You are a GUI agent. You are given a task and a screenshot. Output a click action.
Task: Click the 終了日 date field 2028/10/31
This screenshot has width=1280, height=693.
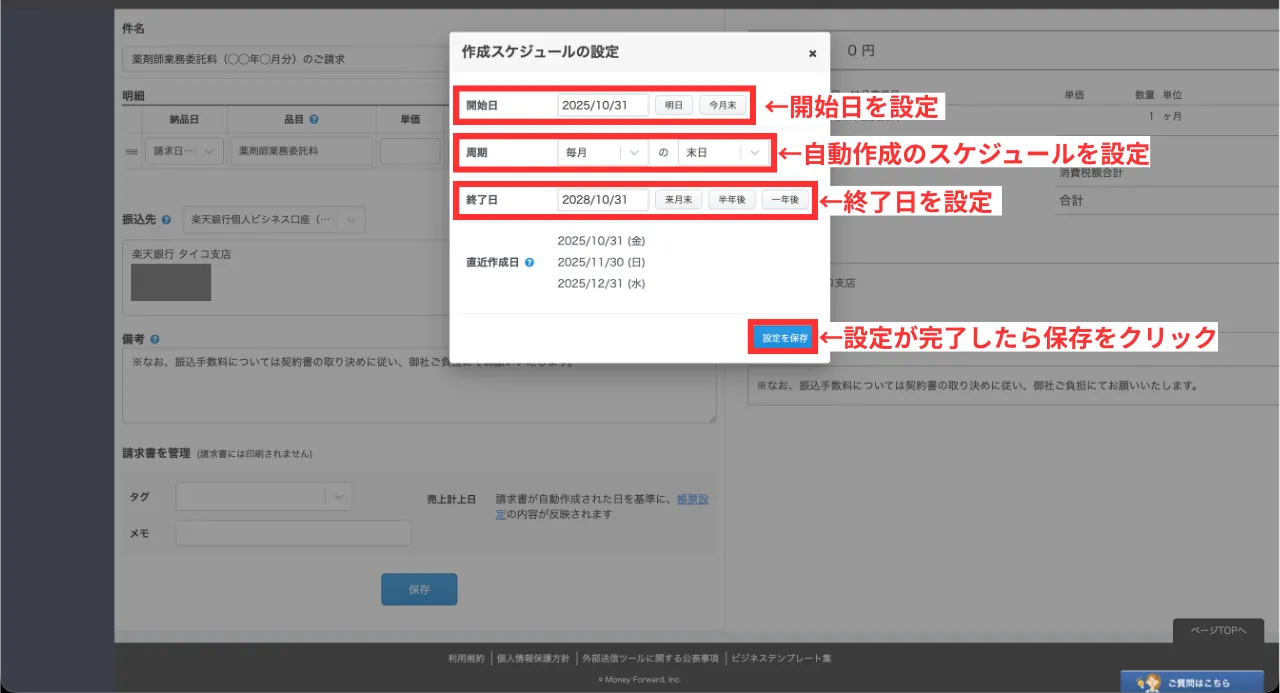click(603, 200)
